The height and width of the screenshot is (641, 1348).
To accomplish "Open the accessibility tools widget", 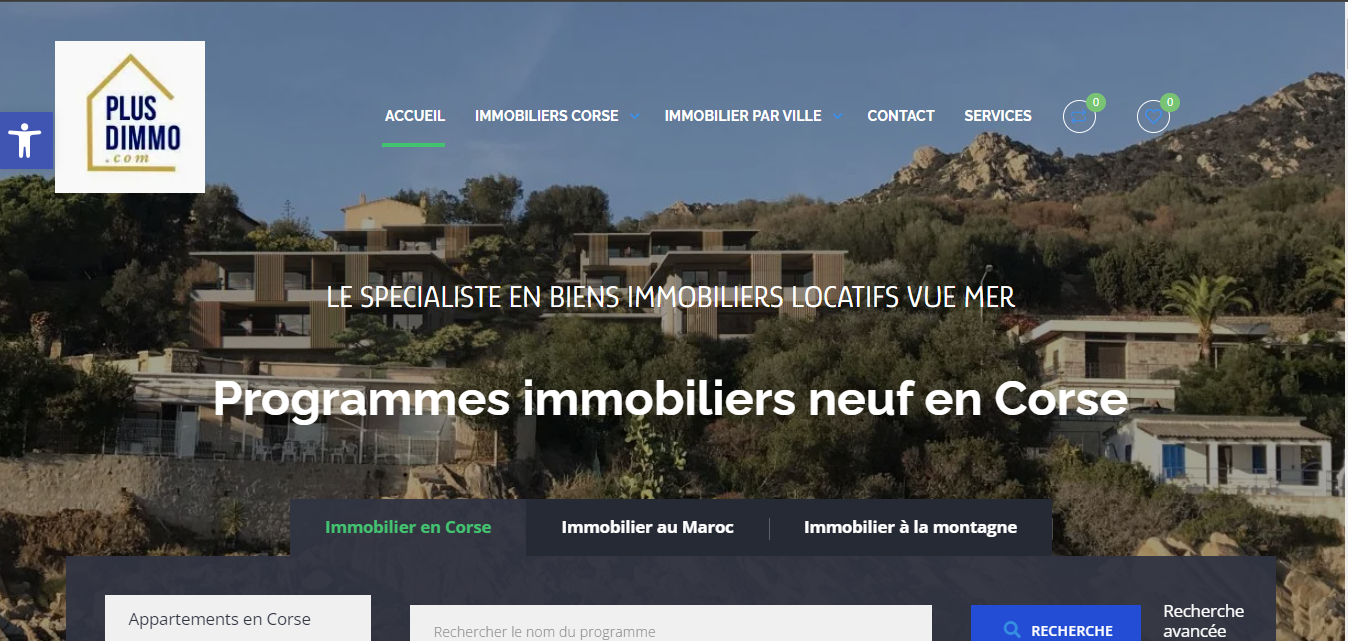I will point(25,140).
